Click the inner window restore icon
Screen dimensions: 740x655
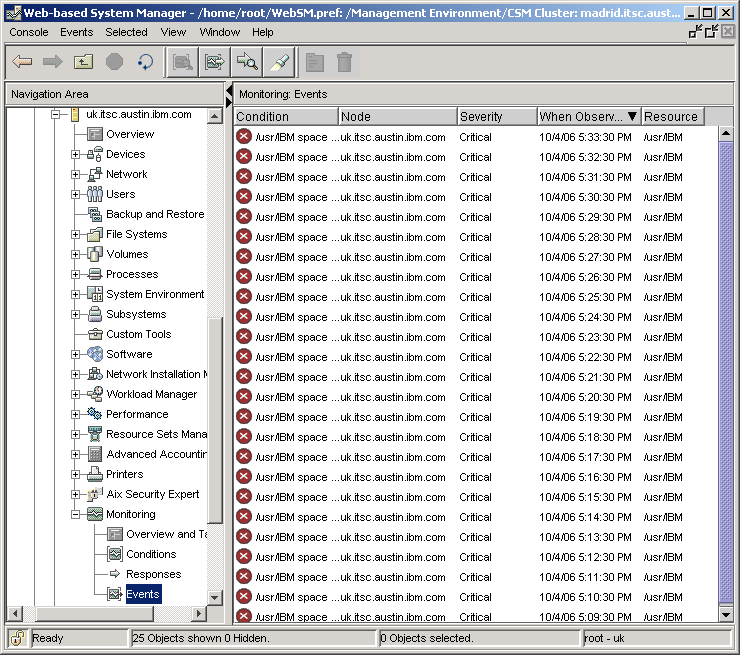712,32
